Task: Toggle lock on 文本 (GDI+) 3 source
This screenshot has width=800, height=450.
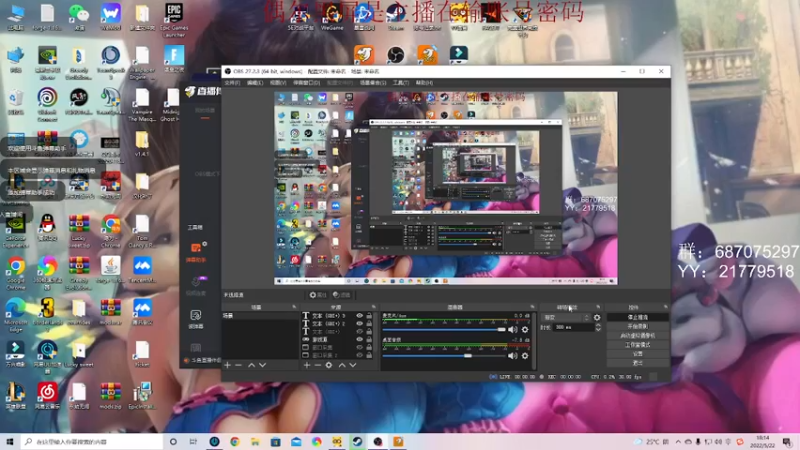Action: [x=369, y=316]
